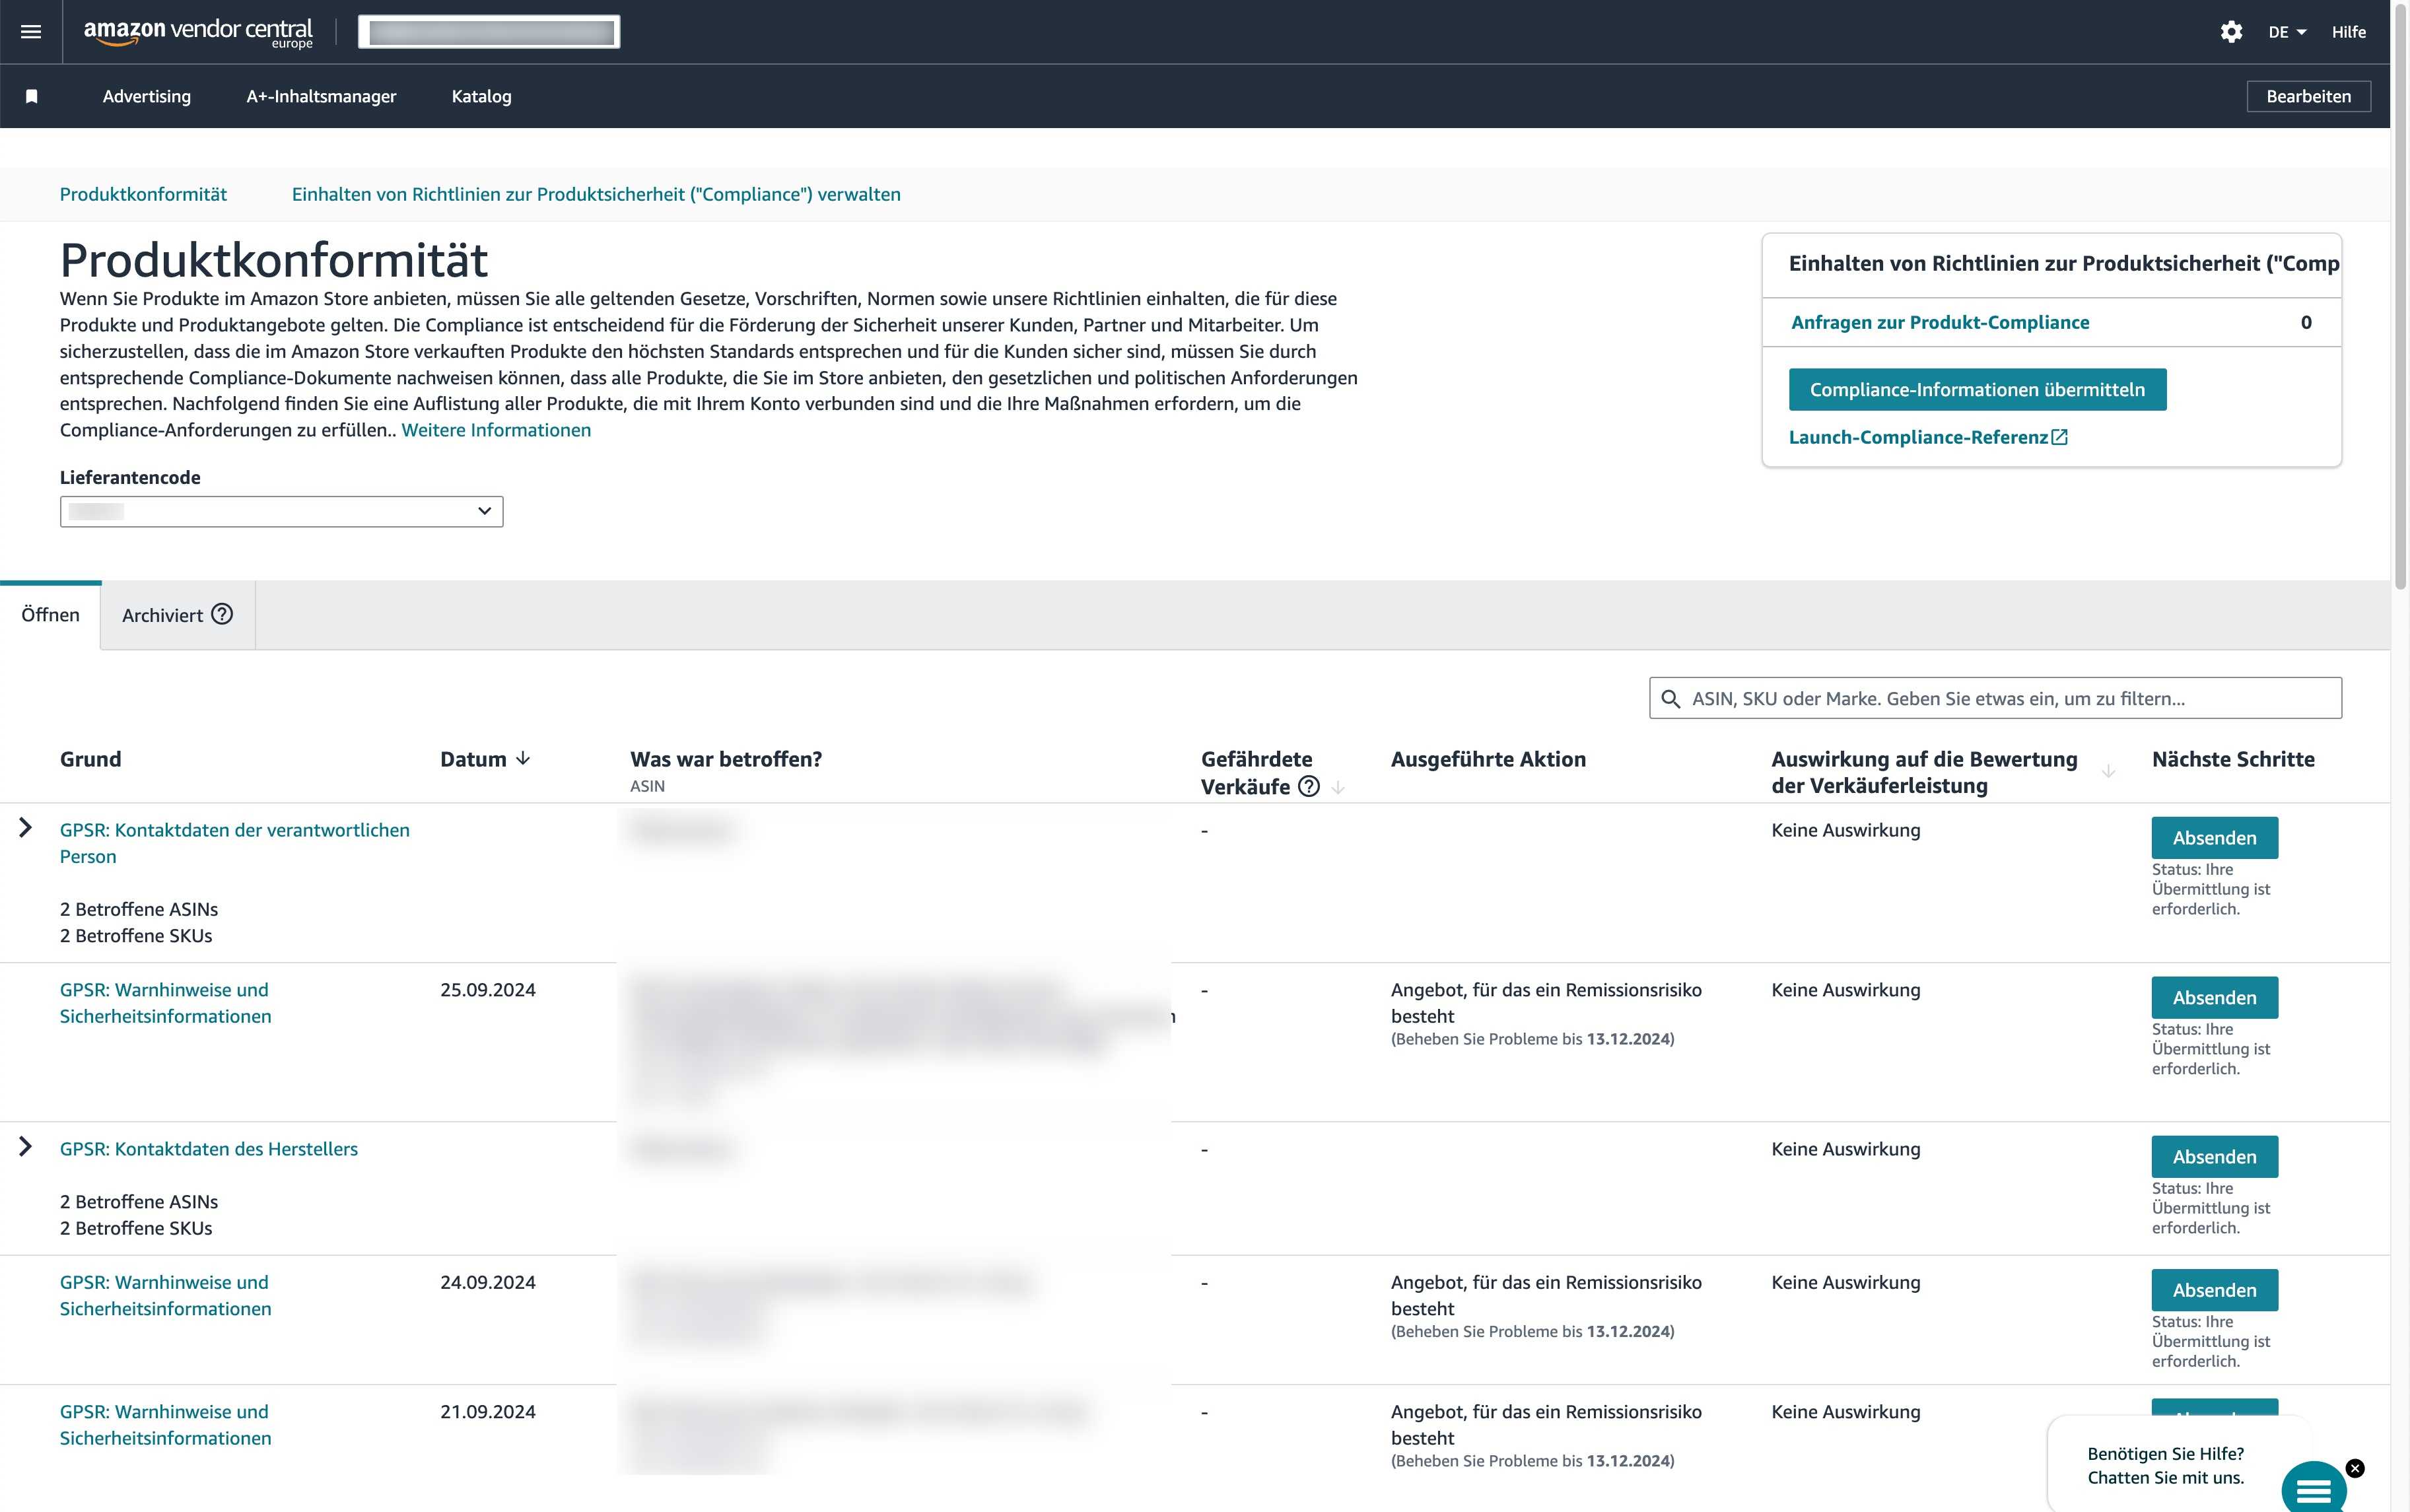
Task: Click Einhalten von Richtlinien breadcrumb link
Action: click(596, 194)
